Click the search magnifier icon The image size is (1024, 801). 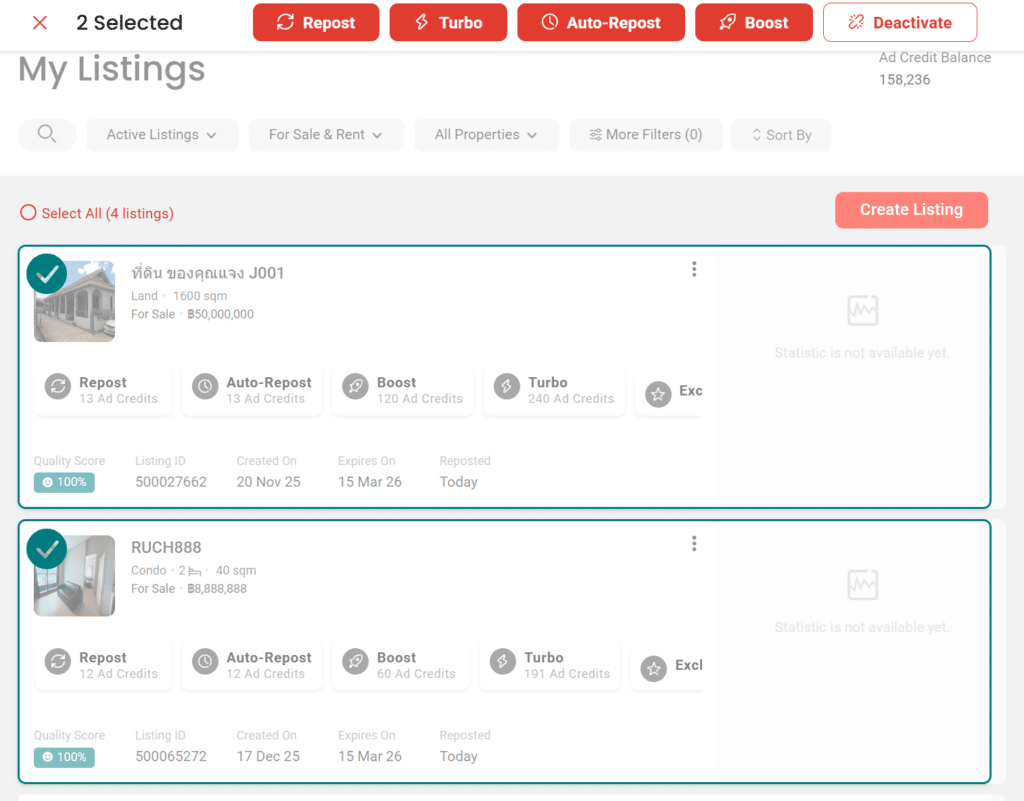click(x=47, y=134)
